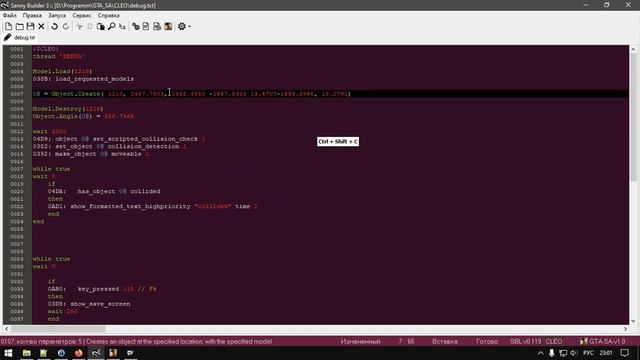Undo the last edit
Image resolution: width=640 pixels, height=360 pixels.
point(54,27)
